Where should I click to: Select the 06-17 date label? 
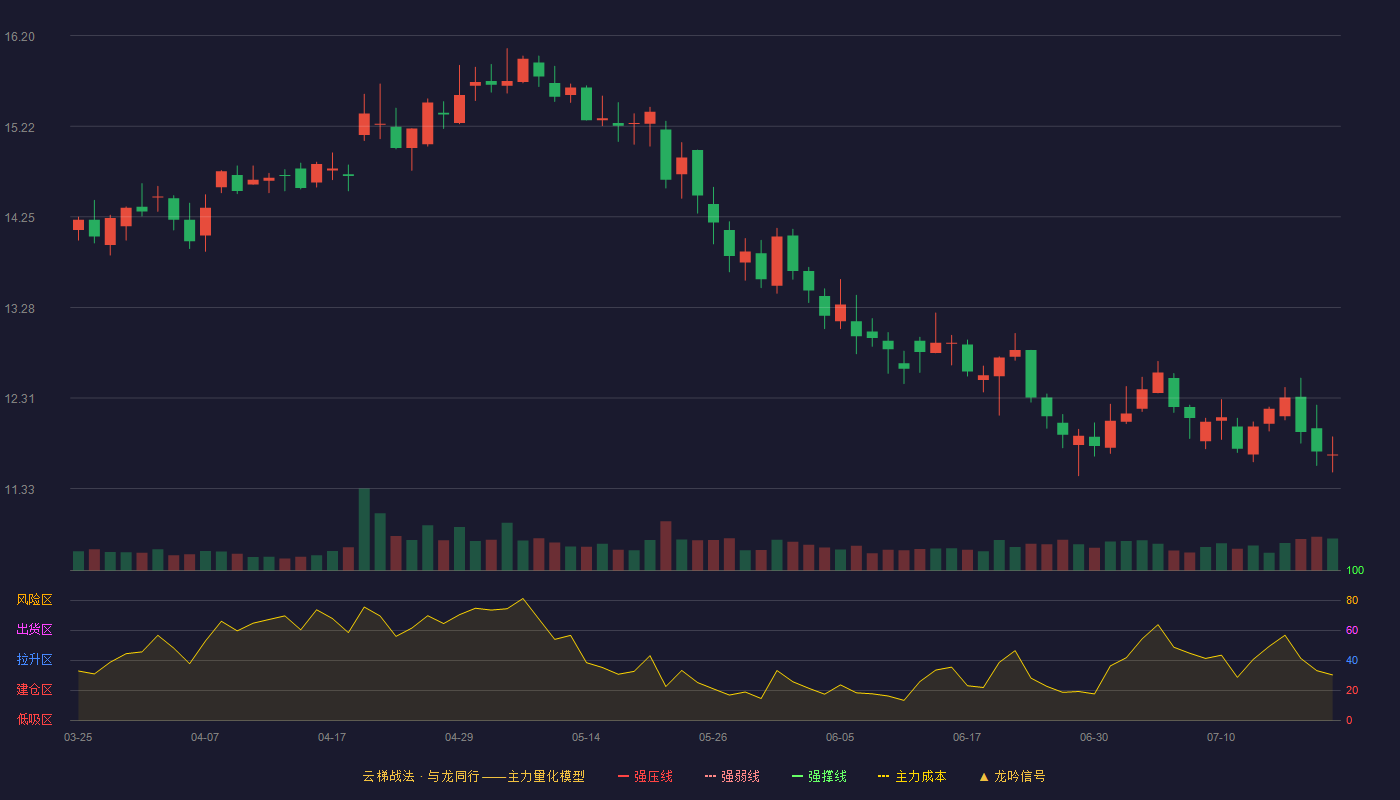[x=967, y=737]
